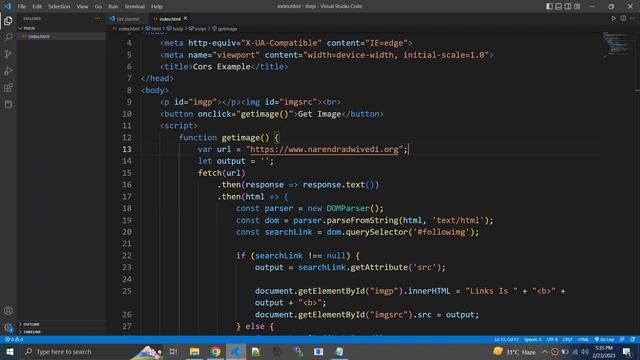Change the CRLF end of line setting
The width and height of the screenshot is (640, 360).
568,340
